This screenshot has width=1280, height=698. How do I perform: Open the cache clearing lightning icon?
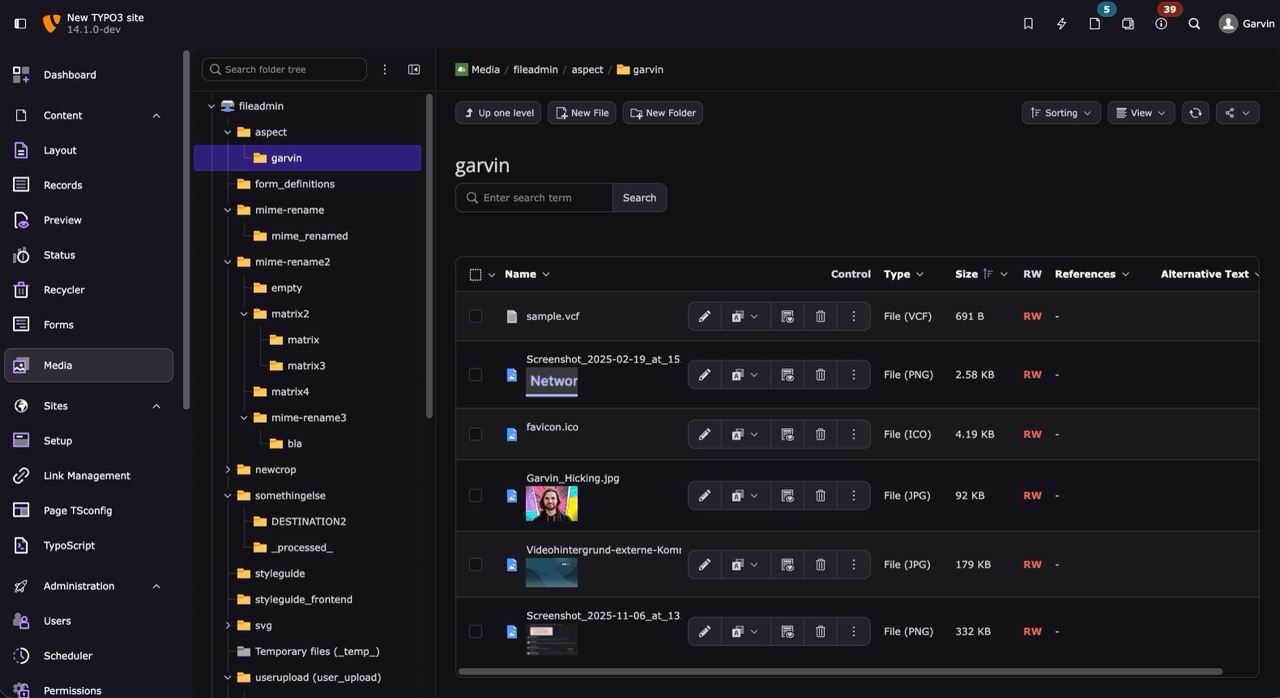click(1061, 23)
